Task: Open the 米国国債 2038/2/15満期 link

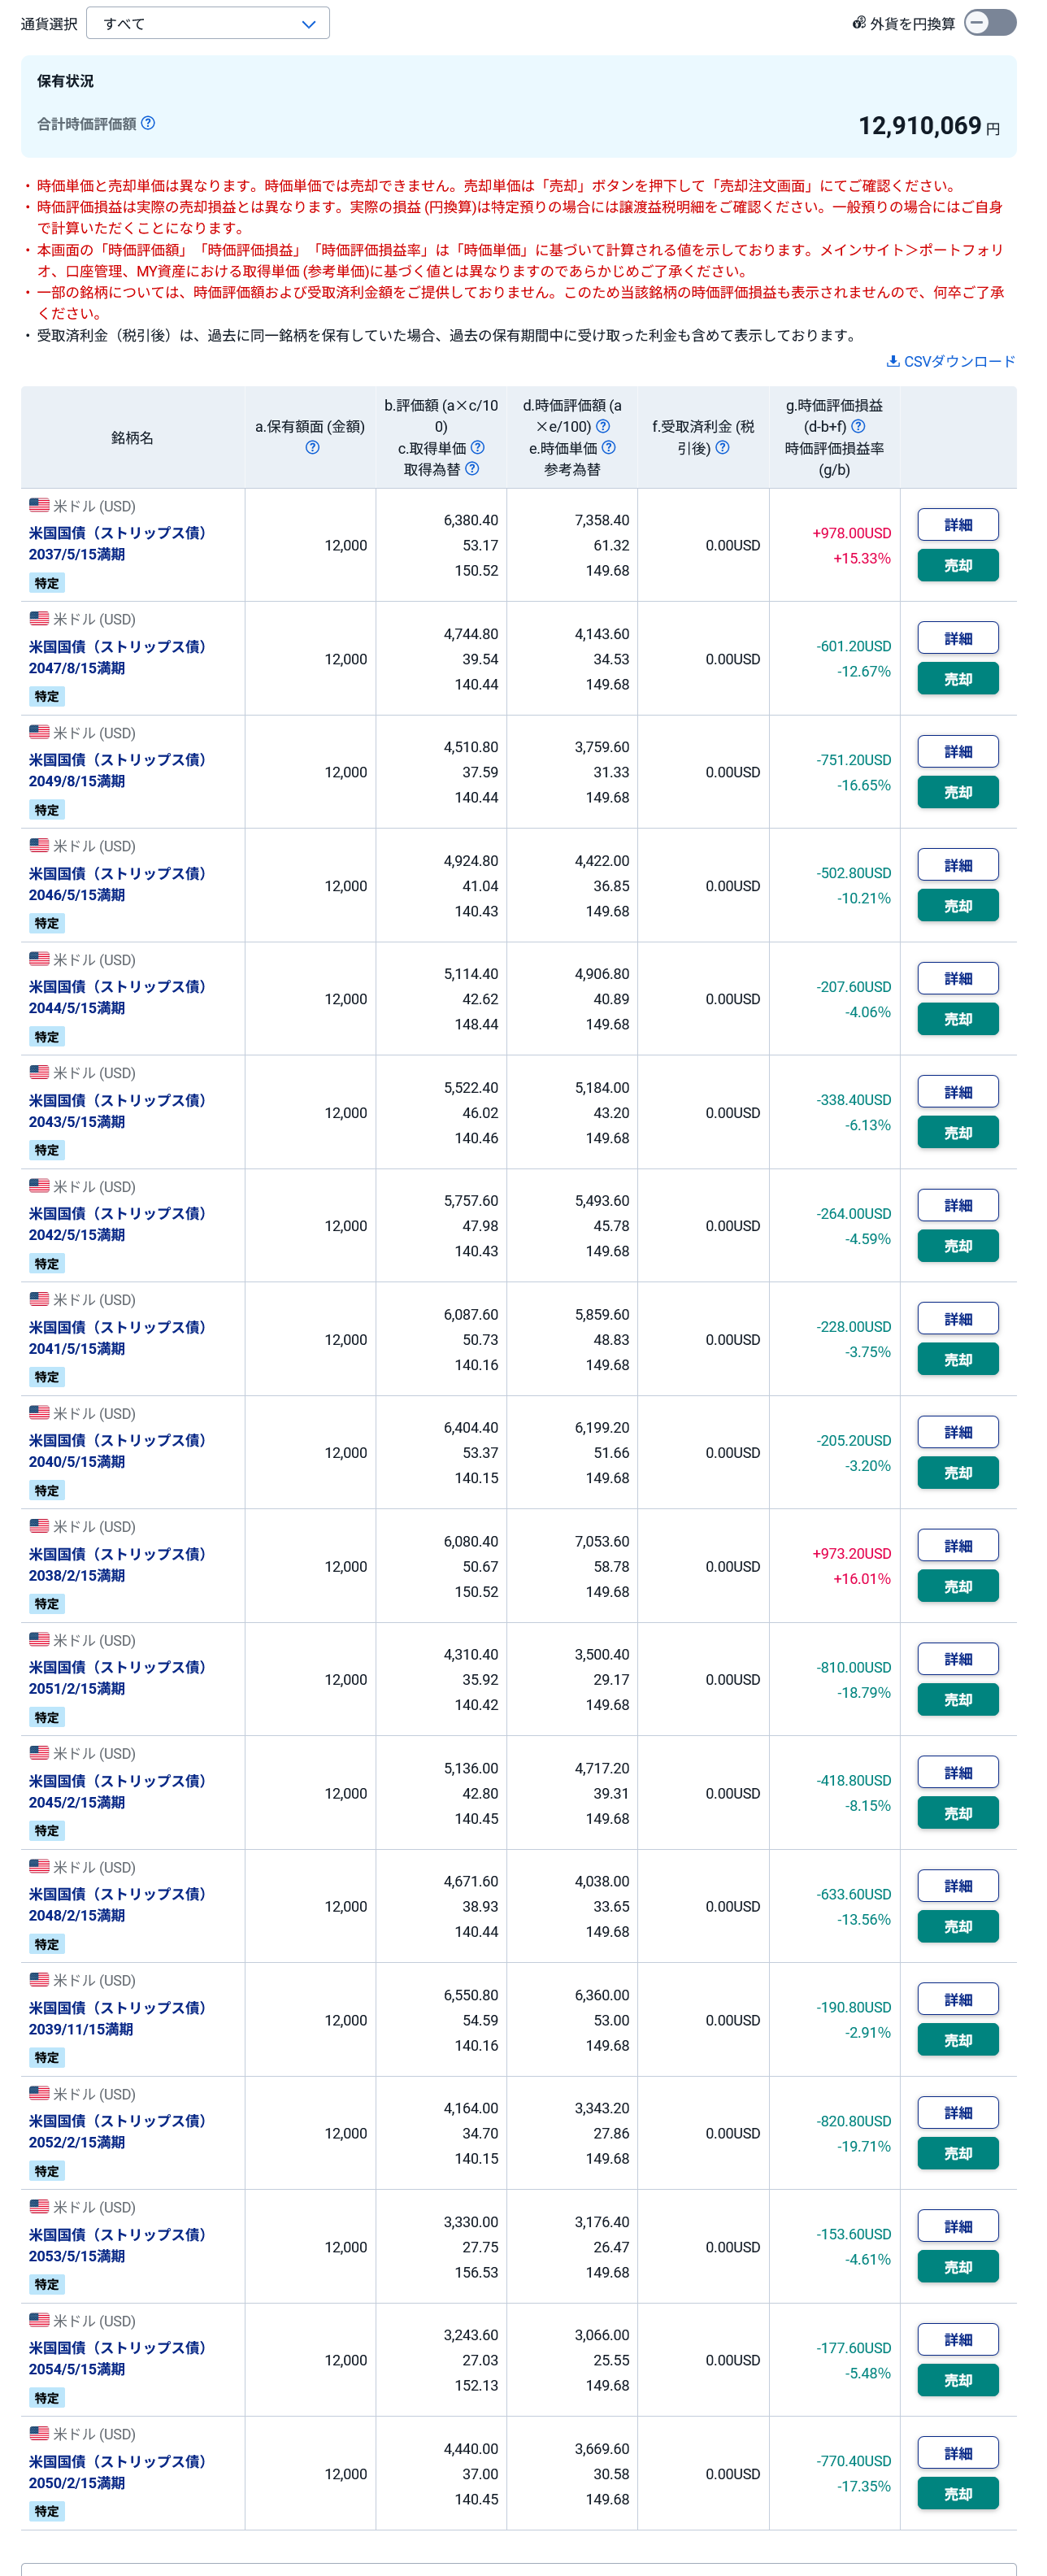Action: click(x=117, y=1564)
